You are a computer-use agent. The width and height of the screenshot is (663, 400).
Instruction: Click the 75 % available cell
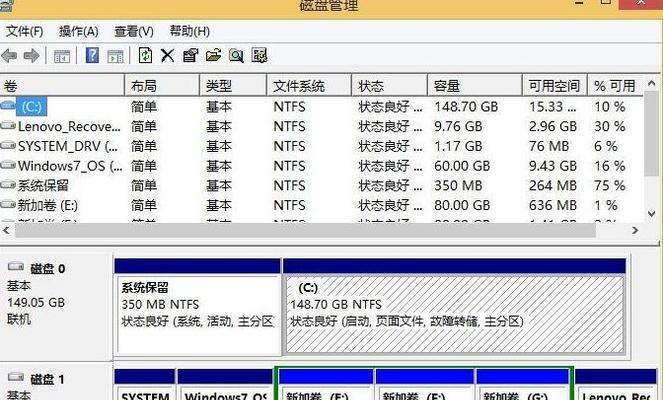click(x=610, y=186)
